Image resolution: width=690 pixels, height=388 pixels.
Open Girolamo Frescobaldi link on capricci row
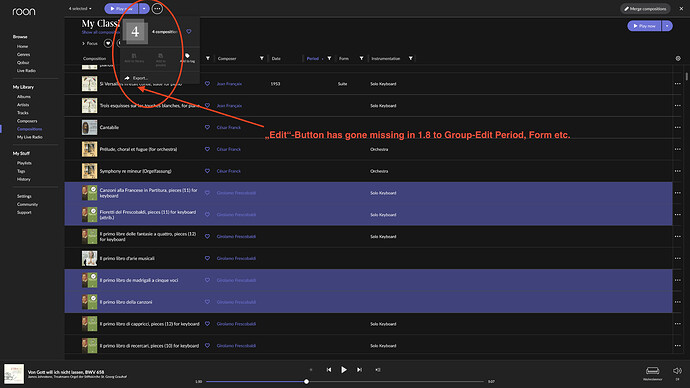pos(236,324)
